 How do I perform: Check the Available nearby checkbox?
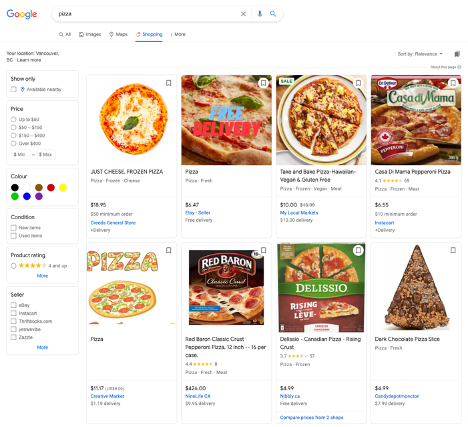(x=13, y=89)
